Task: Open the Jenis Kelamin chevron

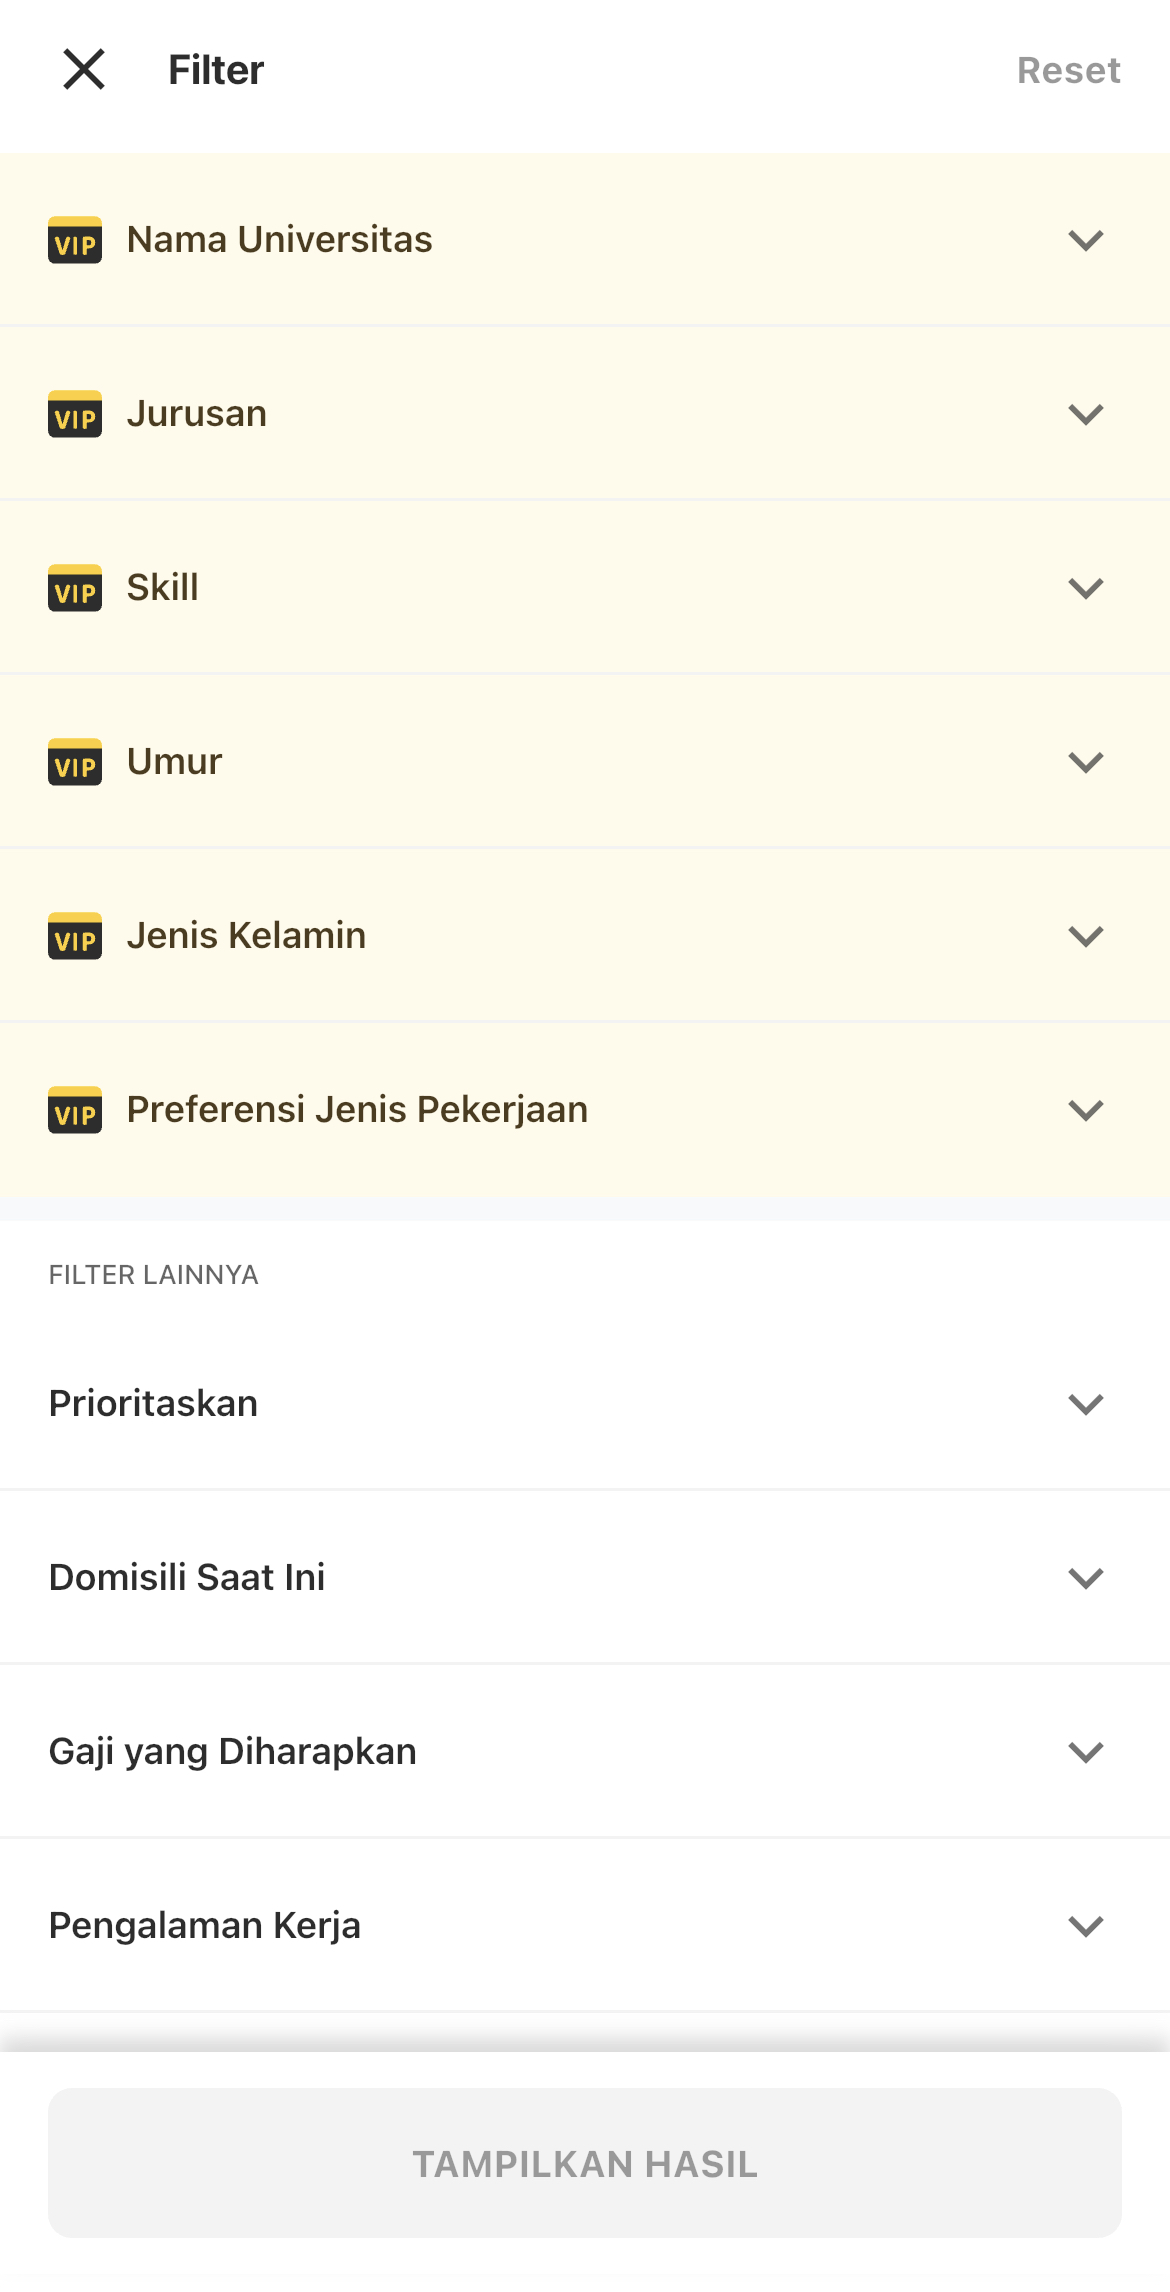Action: tap(1085, 936)
